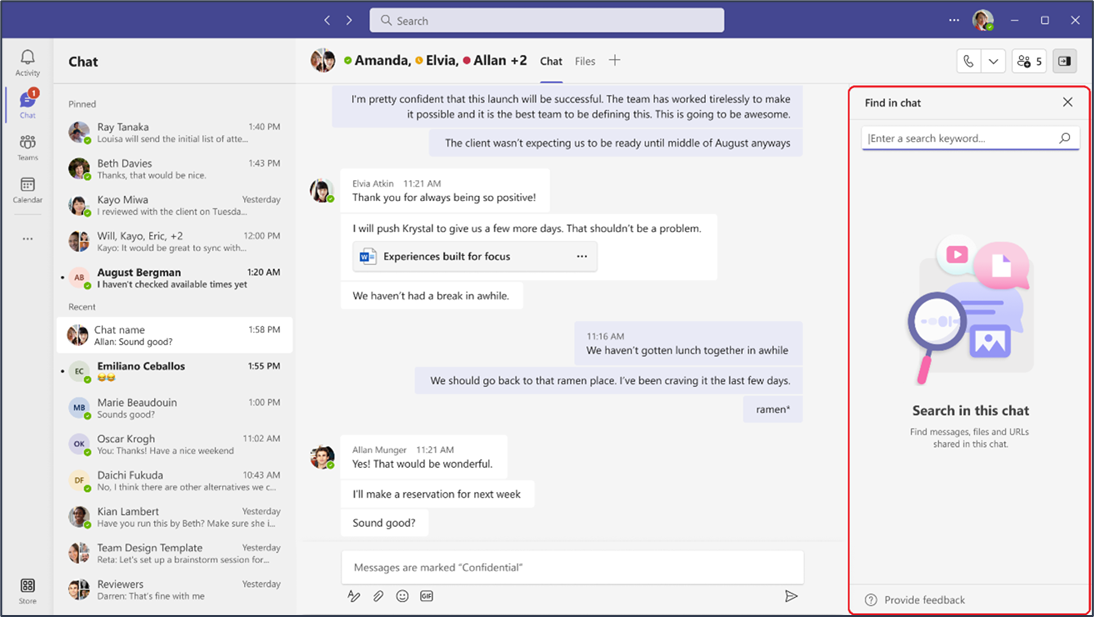Open the Daichi Fukuda chat
Viewport: 1094px width, 617px height.
pos(174,480)
